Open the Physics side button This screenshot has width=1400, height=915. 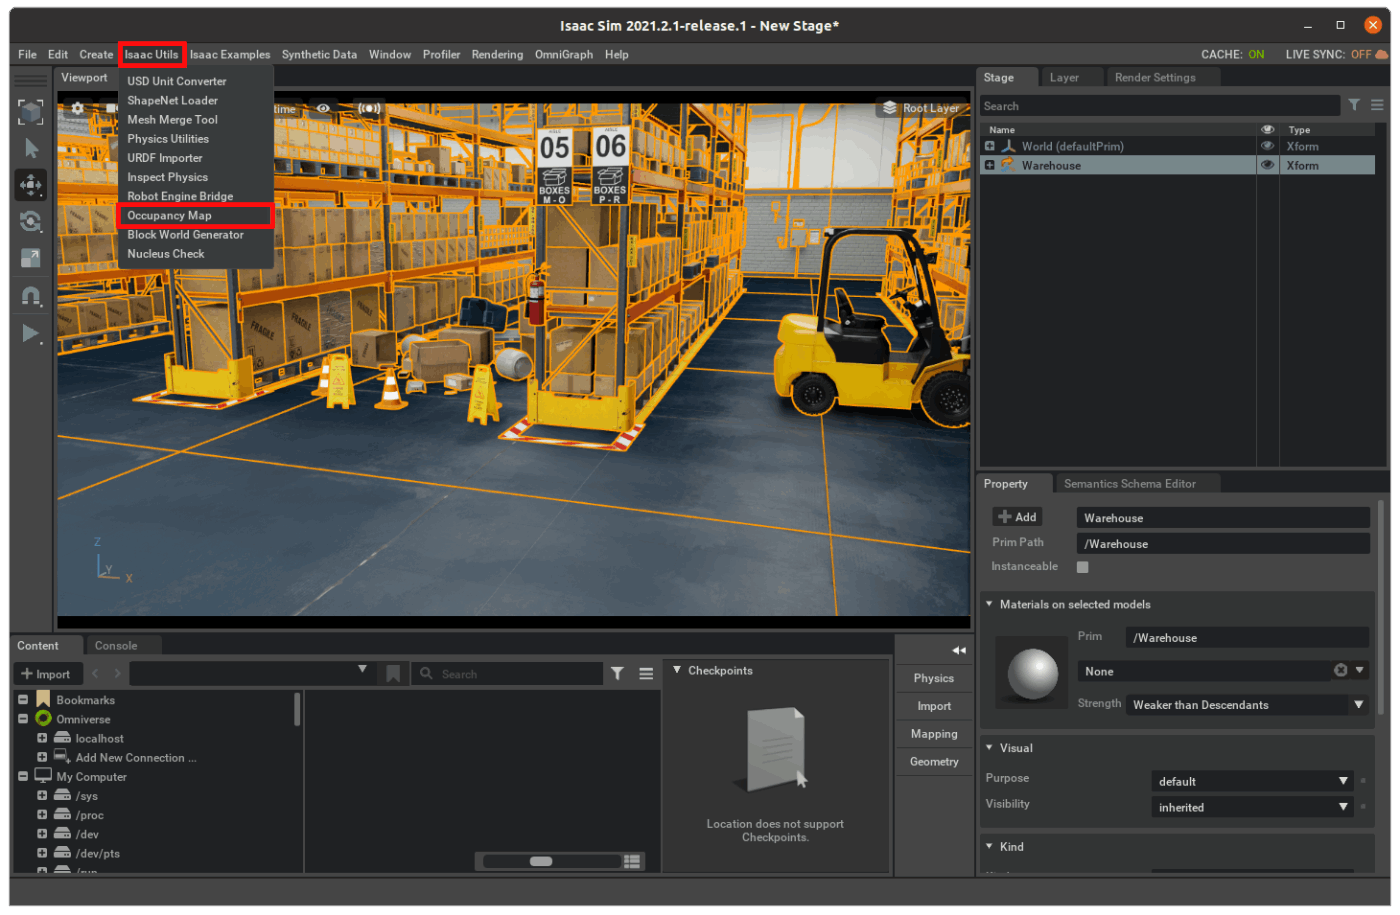click(x=934, y=678)
